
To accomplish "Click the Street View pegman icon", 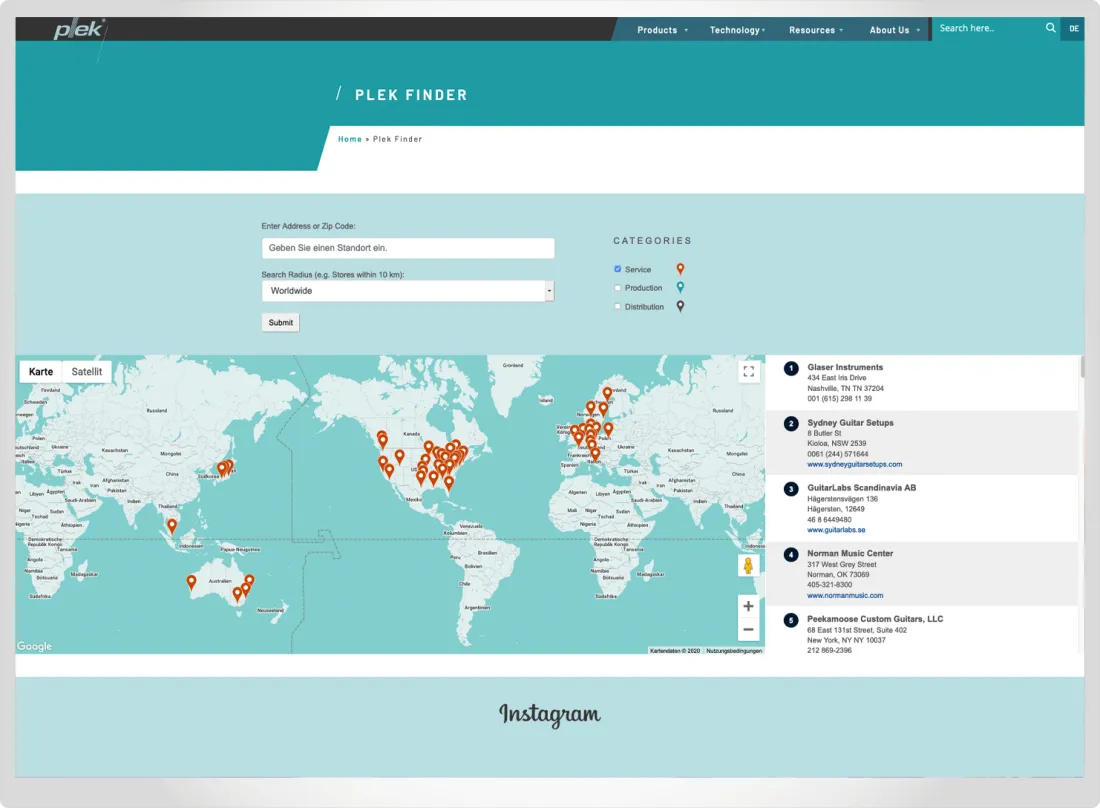I will pos(747,566).
